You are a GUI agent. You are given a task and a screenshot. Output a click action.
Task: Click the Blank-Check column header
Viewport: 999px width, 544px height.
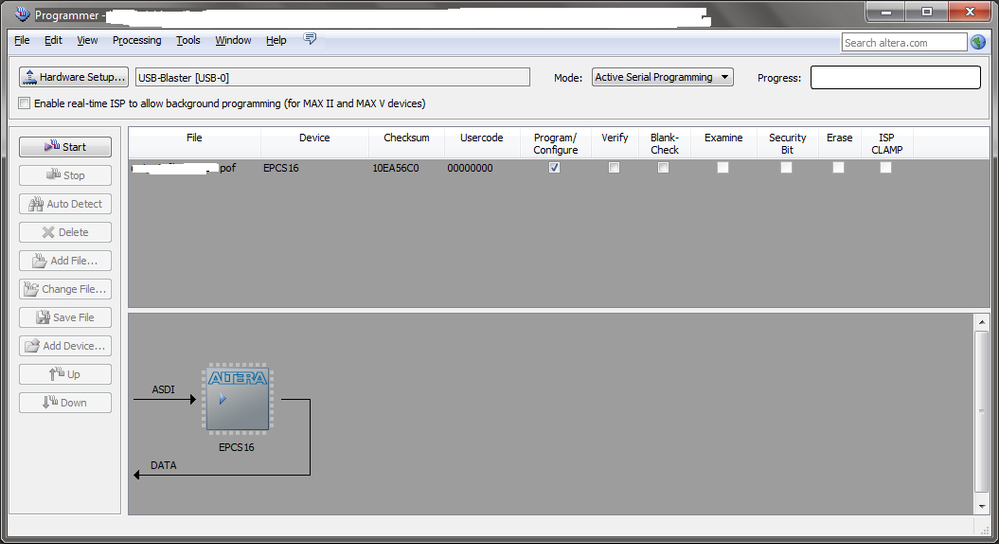665,143
